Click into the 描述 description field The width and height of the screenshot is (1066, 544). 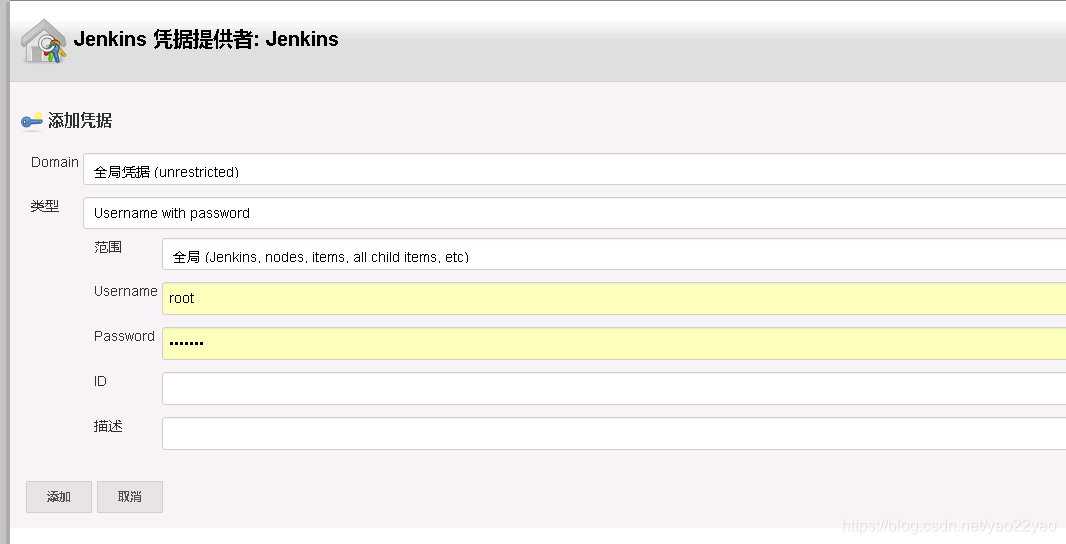tap(614, 433)
